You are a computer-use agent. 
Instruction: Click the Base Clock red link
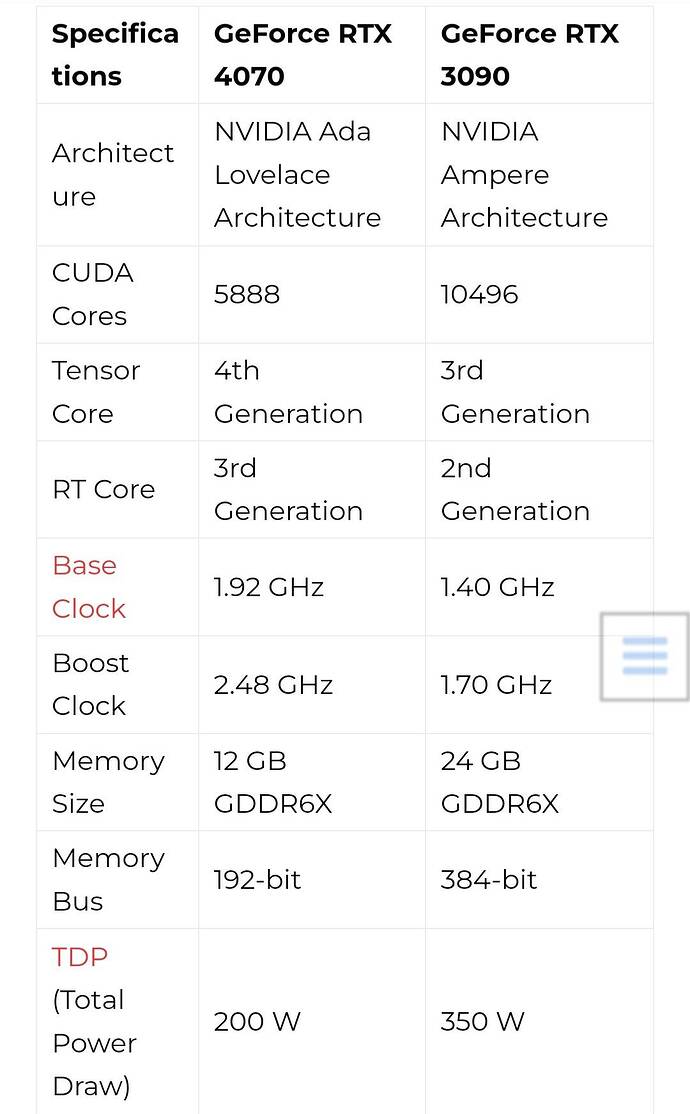(88, 586)
